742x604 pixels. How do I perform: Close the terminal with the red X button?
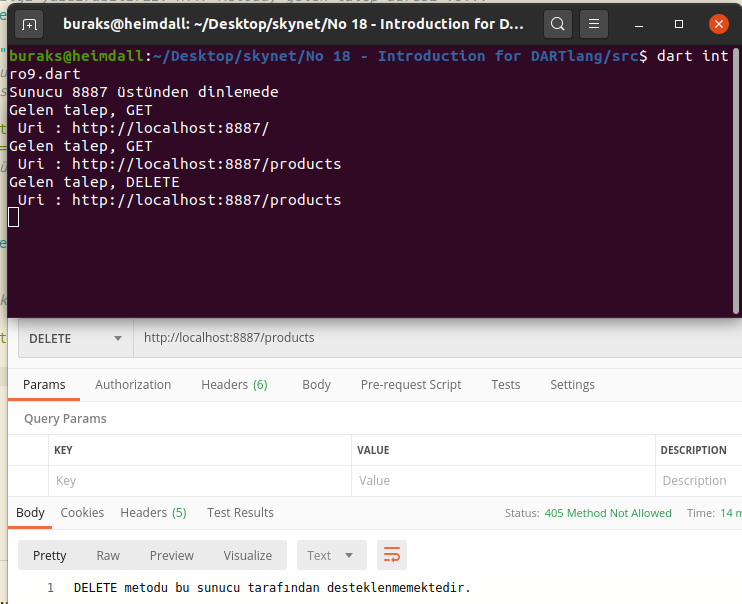tap(717, 24)
